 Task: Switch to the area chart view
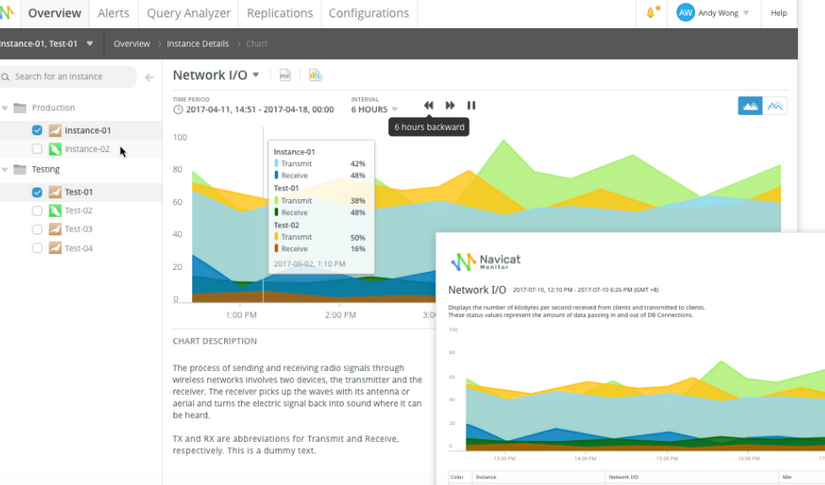[x=750, y=106]
